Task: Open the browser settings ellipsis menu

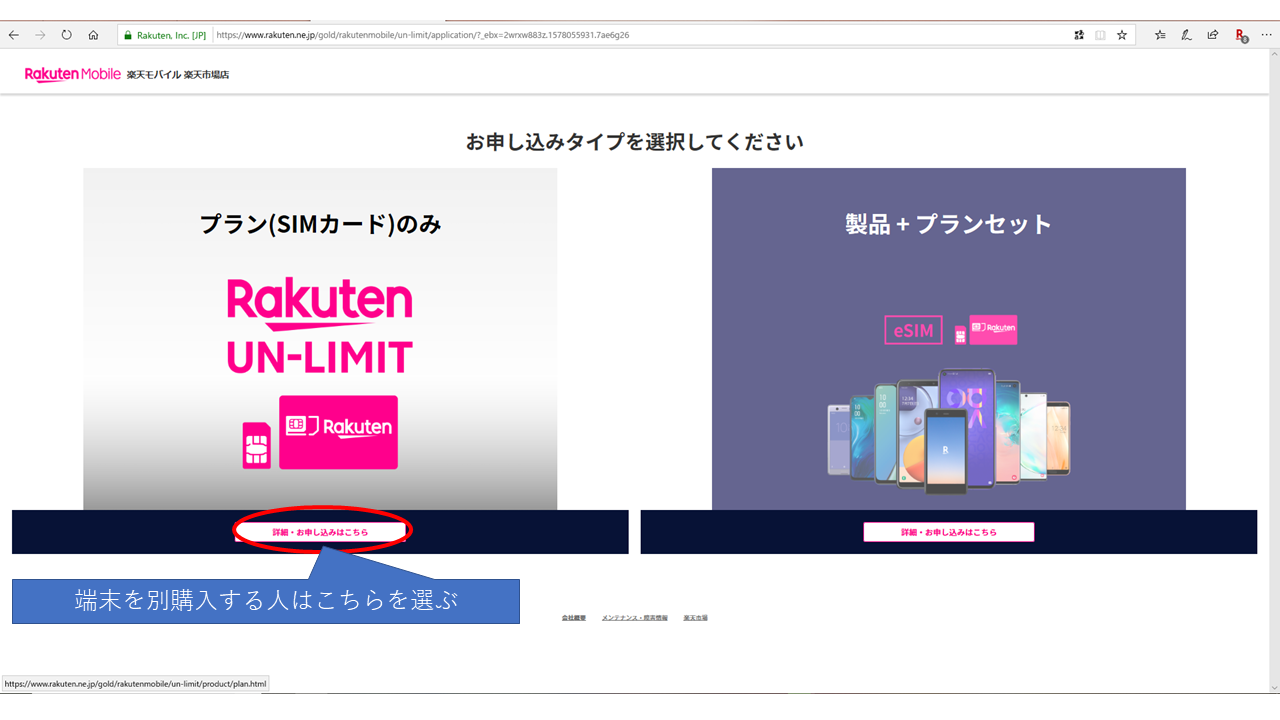Action: pyautogui.click(x=1267, y=35)
